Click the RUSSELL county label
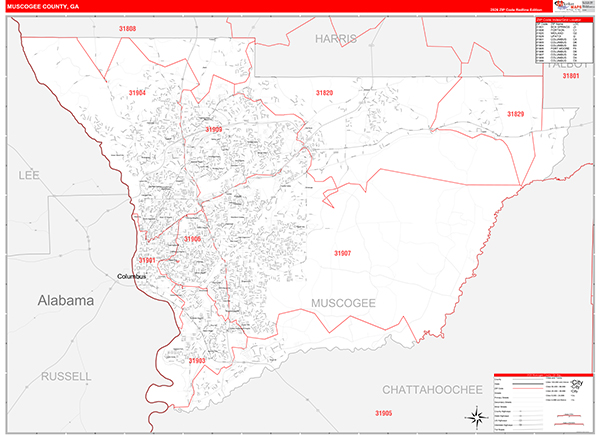The width and height of the screenshot is (600, 435). 66,376
